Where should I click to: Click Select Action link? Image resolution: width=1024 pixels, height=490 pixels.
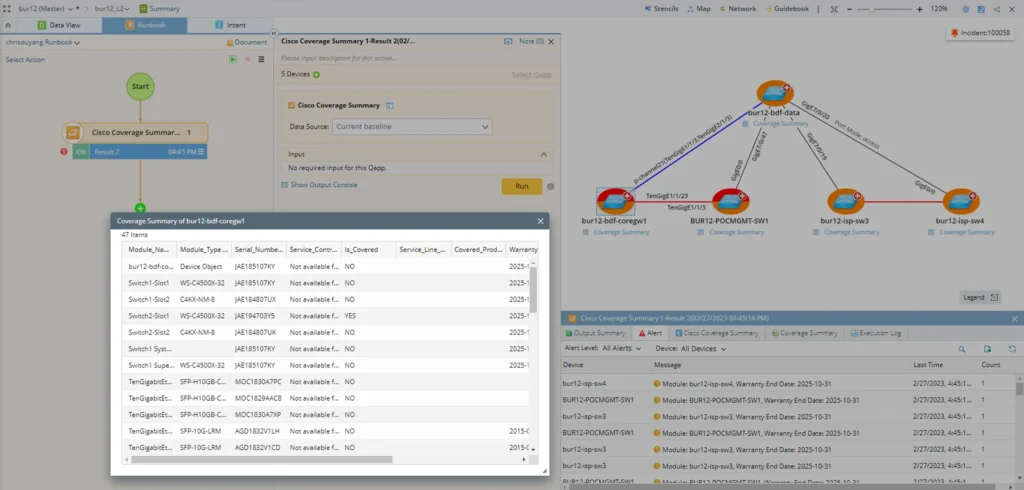point(25,59)
